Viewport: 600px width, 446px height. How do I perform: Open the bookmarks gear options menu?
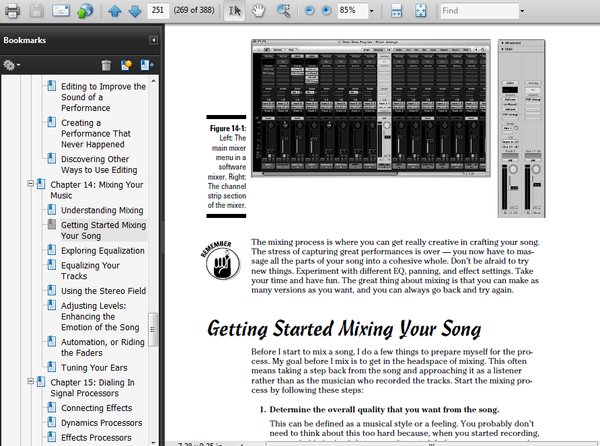[x=12, y=65]
